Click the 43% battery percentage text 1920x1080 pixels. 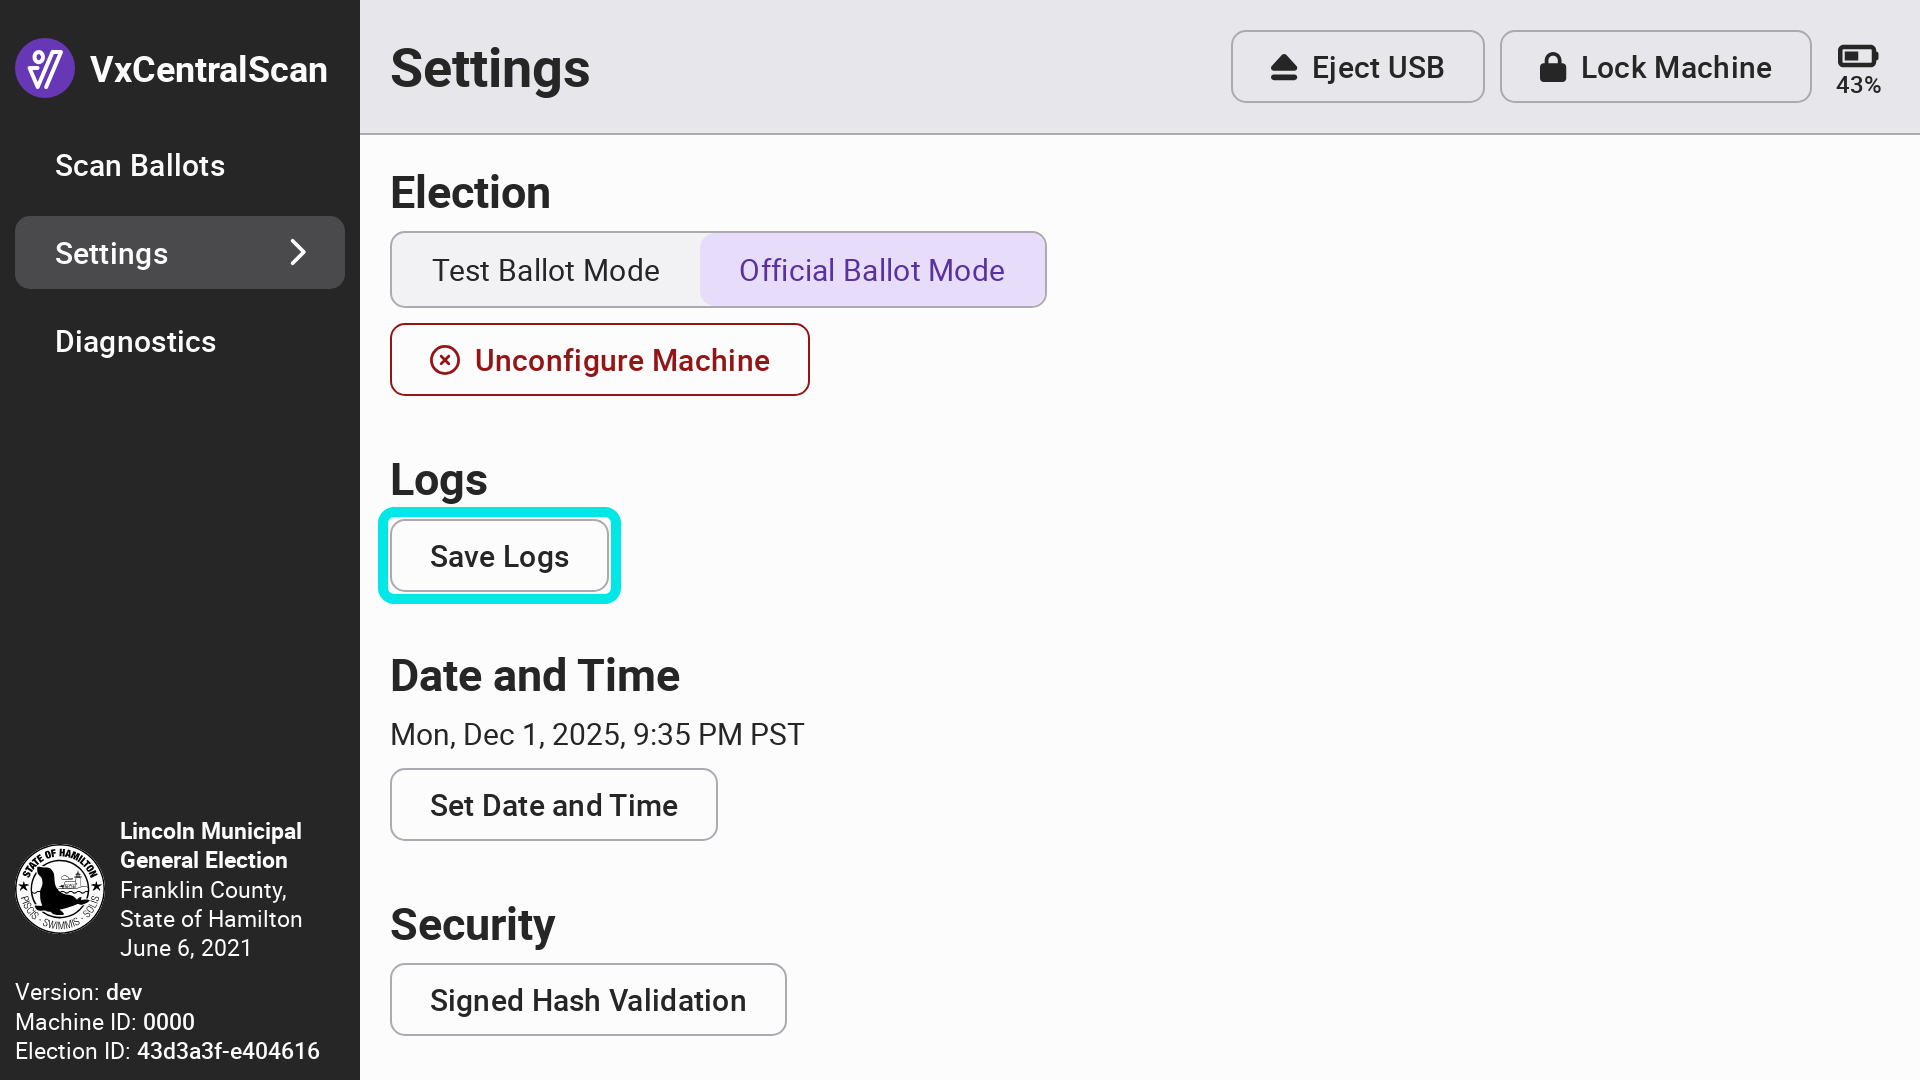[x=1858, y=86]
